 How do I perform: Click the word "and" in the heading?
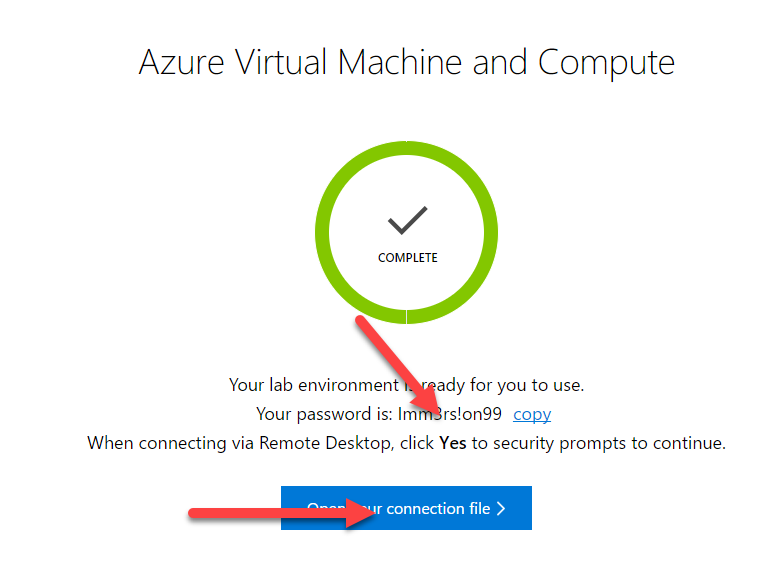501,62
